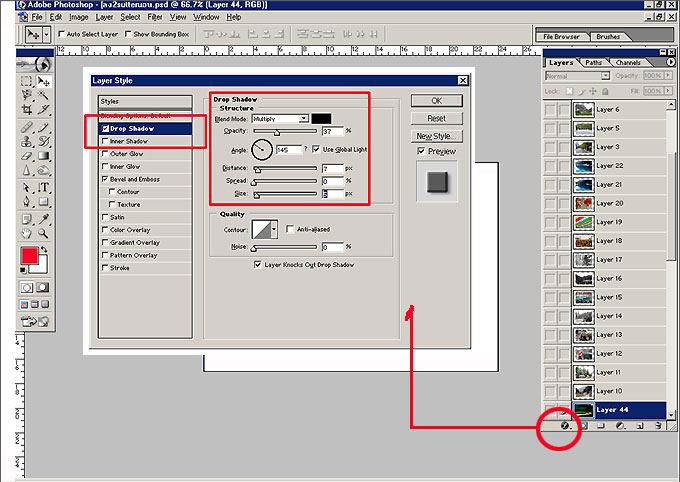Switch to the Channels tab
The image size is (680, 482).
point(629,62)
